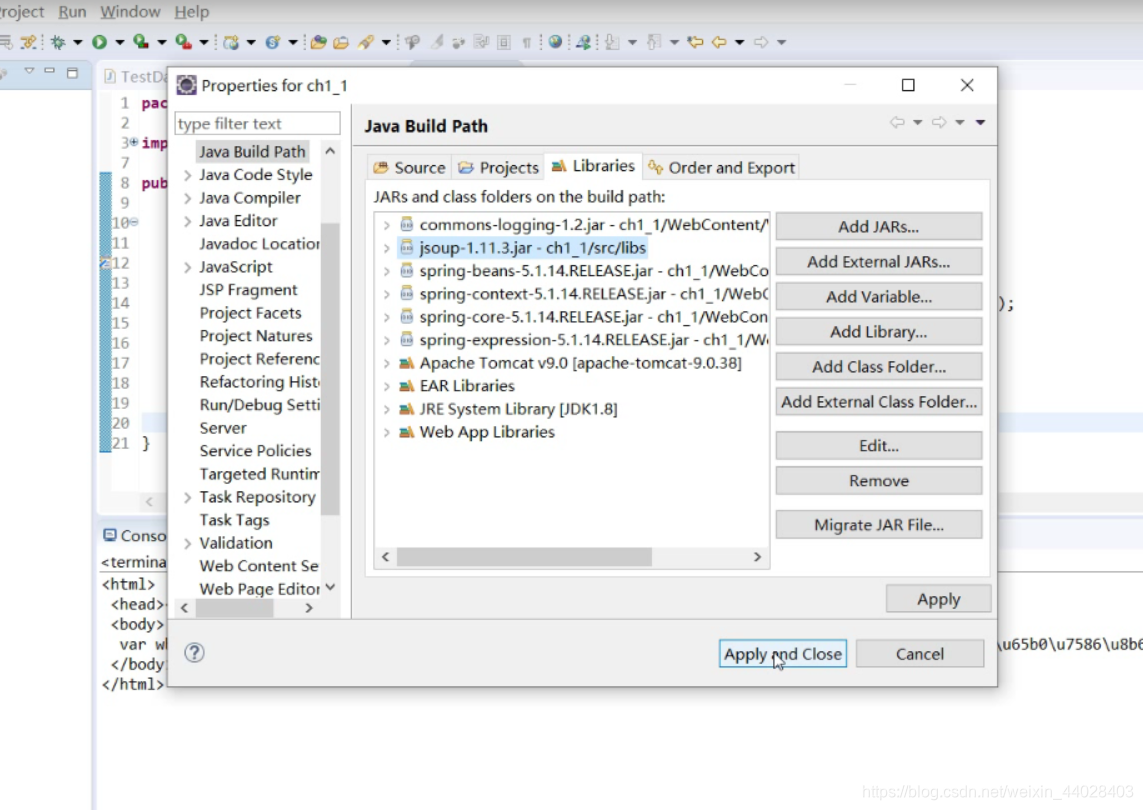Click the Web Browser globe icon
Screen dimensions: 1143x810
click(555, 42)
